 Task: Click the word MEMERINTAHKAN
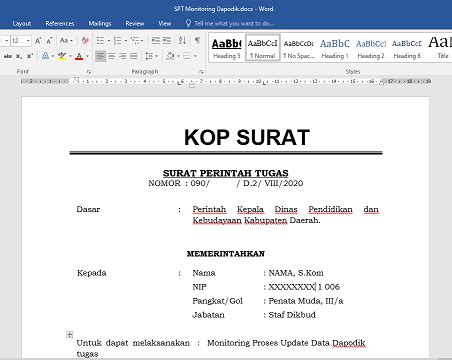(226, 254)
